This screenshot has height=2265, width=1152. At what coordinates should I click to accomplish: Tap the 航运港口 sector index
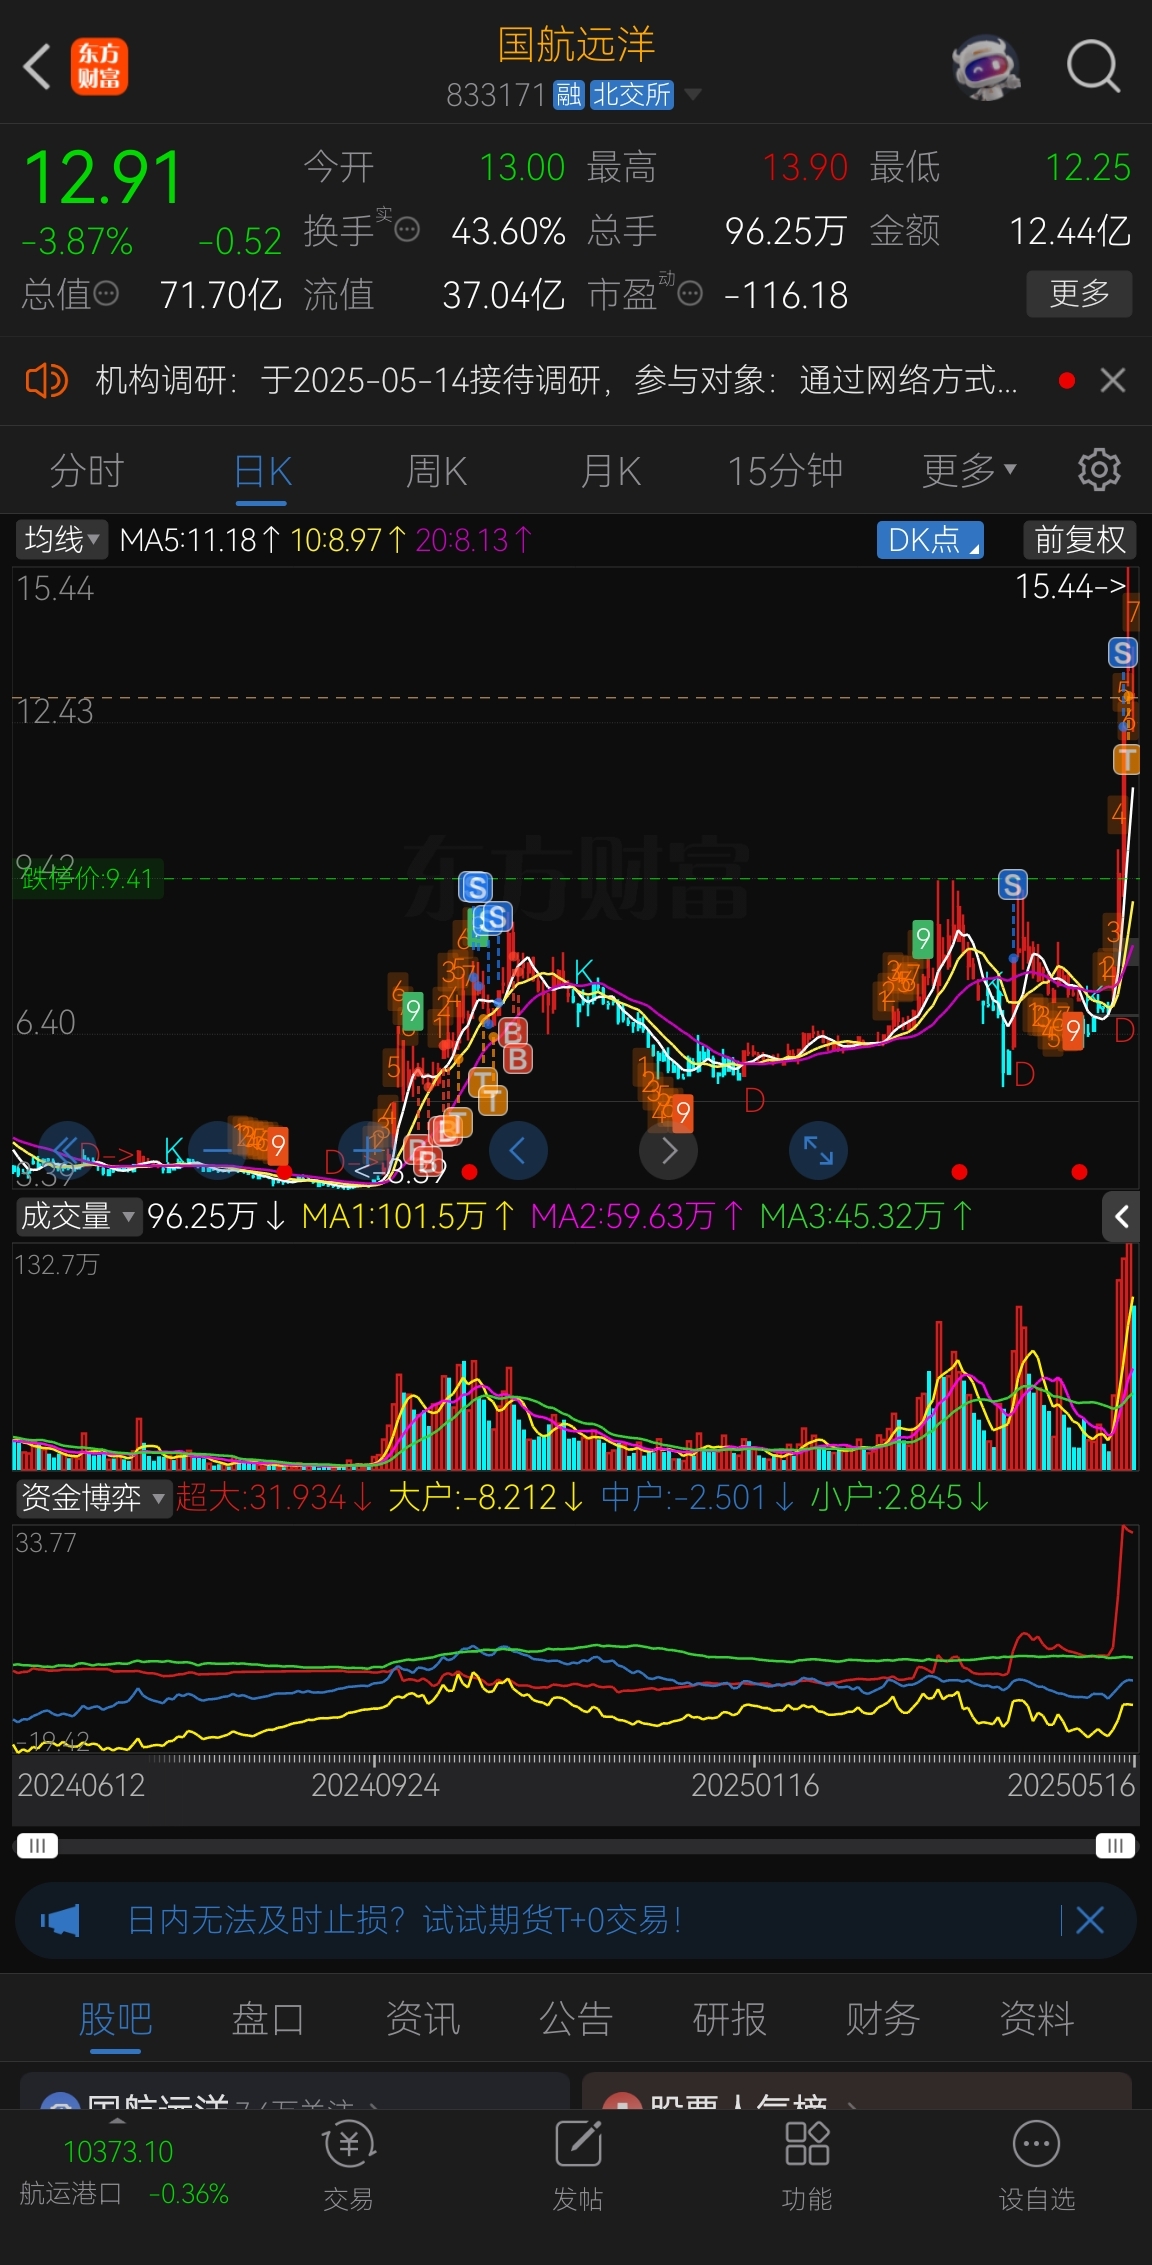[x=122, y=2172]
